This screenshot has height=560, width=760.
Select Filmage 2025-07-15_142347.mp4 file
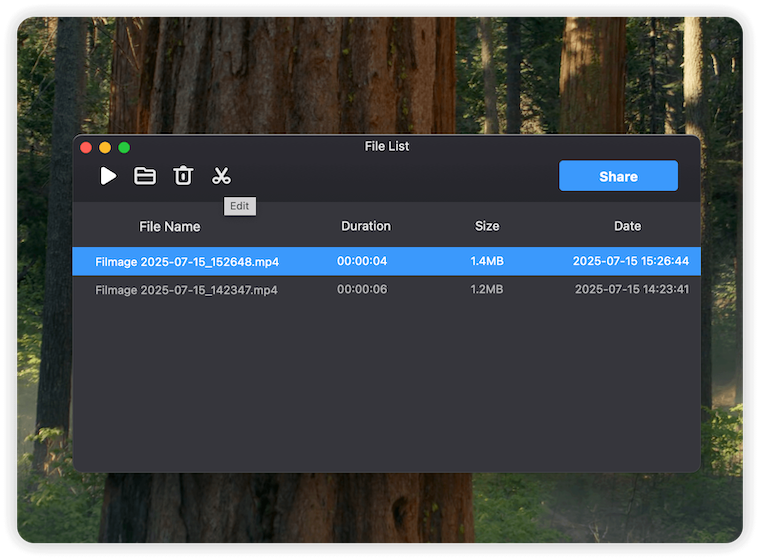tap(186, 290)
